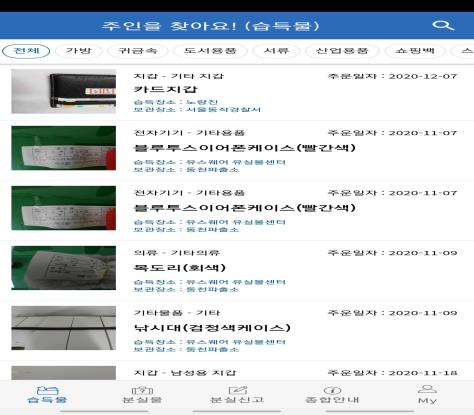474x415 pixels.
Task: Open the 지갑 - 남성용 지갑 listing
Action: pyautogui.click(x=237, y=372)
